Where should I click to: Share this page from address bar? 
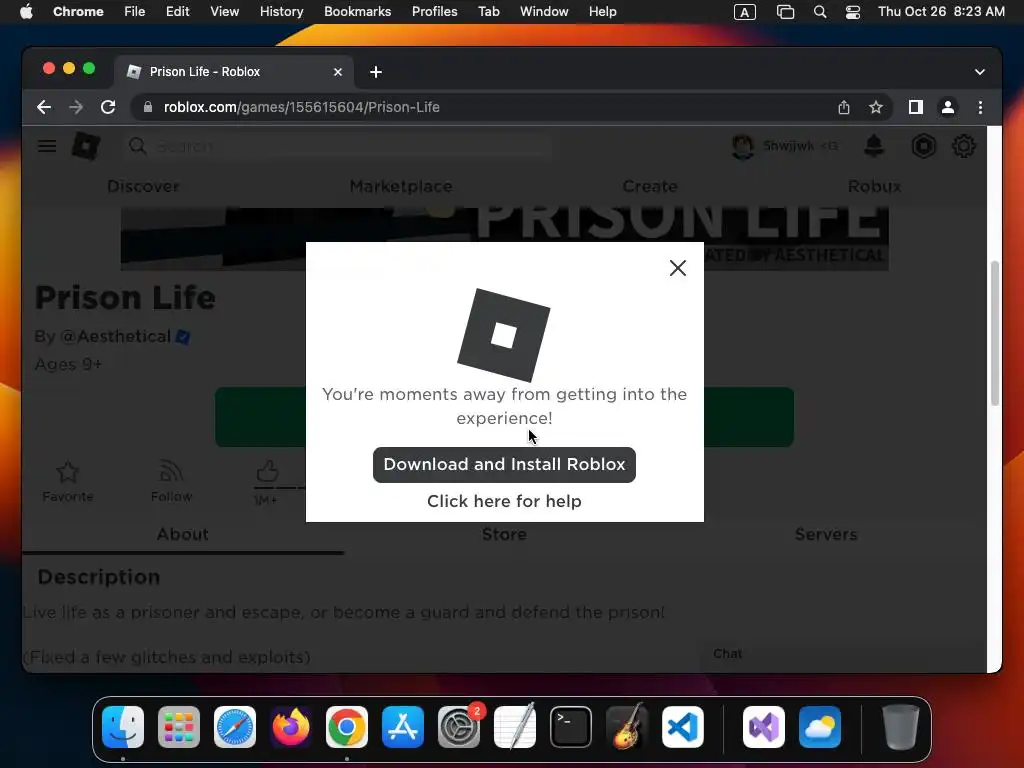tap(844, 107)
